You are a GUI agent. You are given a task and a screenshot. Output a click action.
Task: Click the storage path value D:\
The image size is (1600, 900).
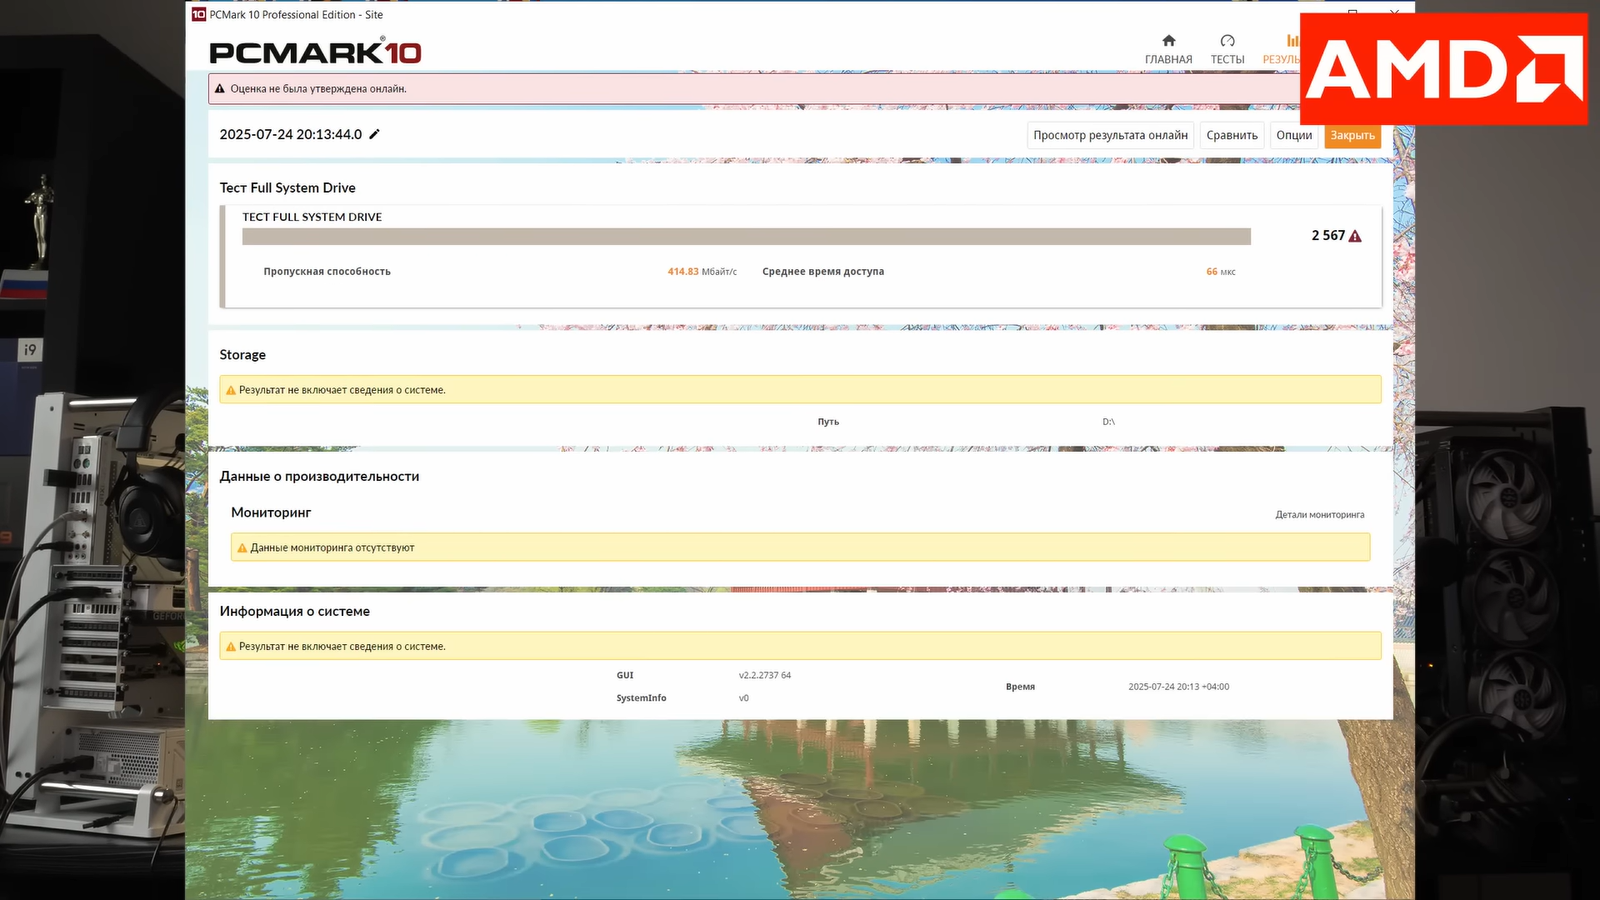click(x=1109, y=422)
